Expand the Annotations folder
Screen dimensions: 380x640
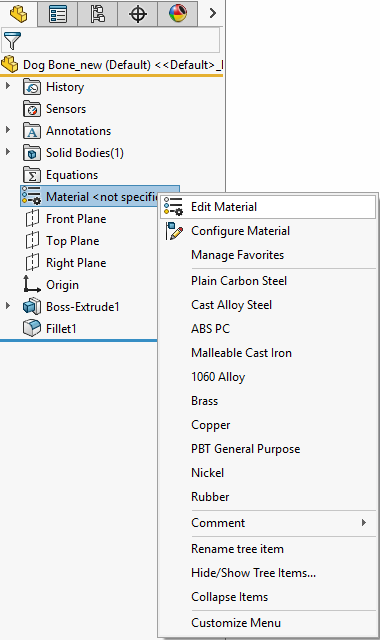point(8,130)
